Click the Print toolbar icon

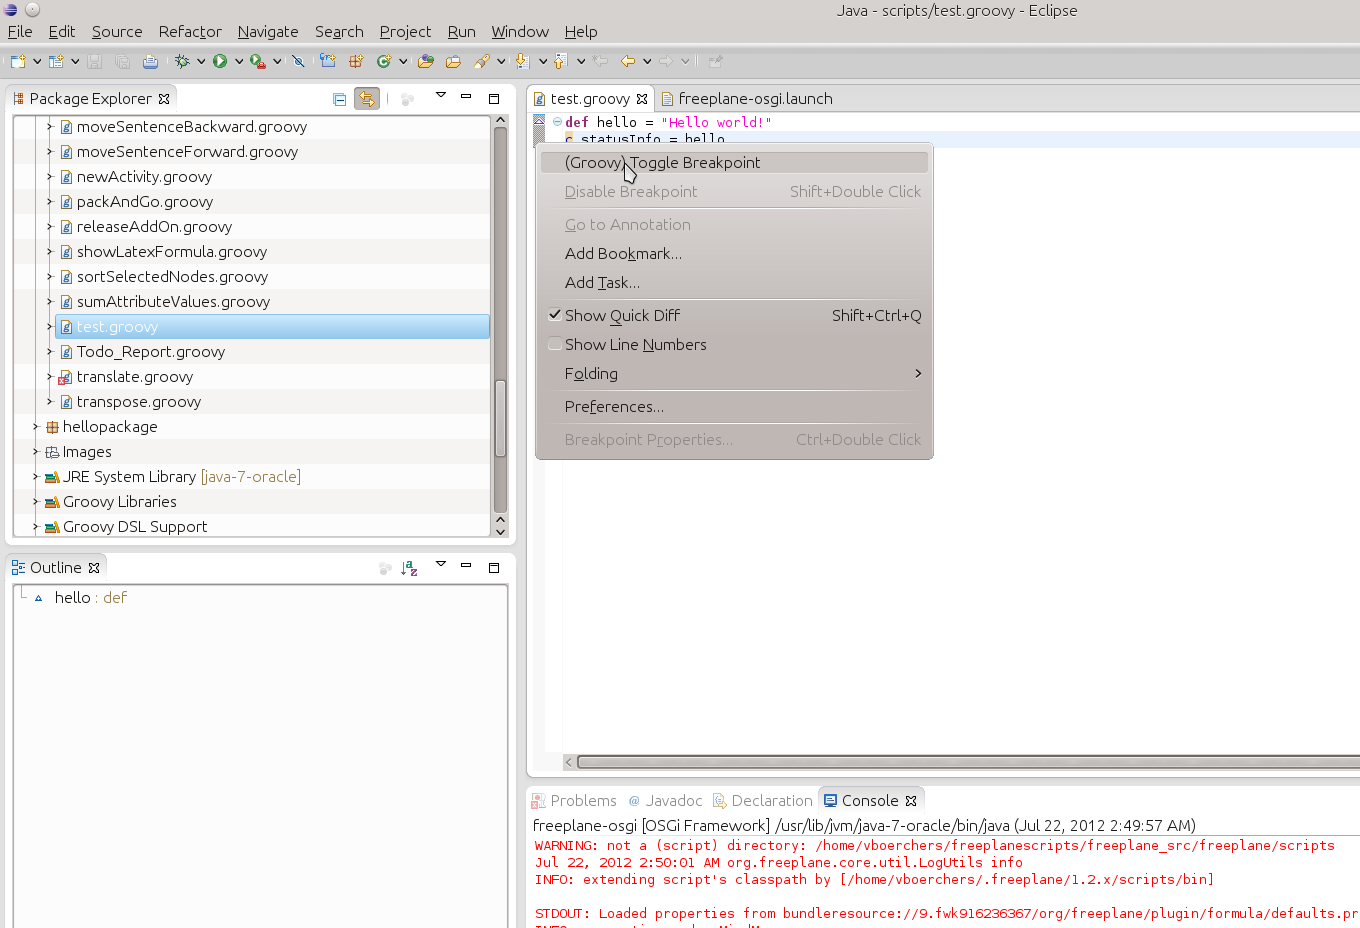pyautogui.click(x=150, y=61)
